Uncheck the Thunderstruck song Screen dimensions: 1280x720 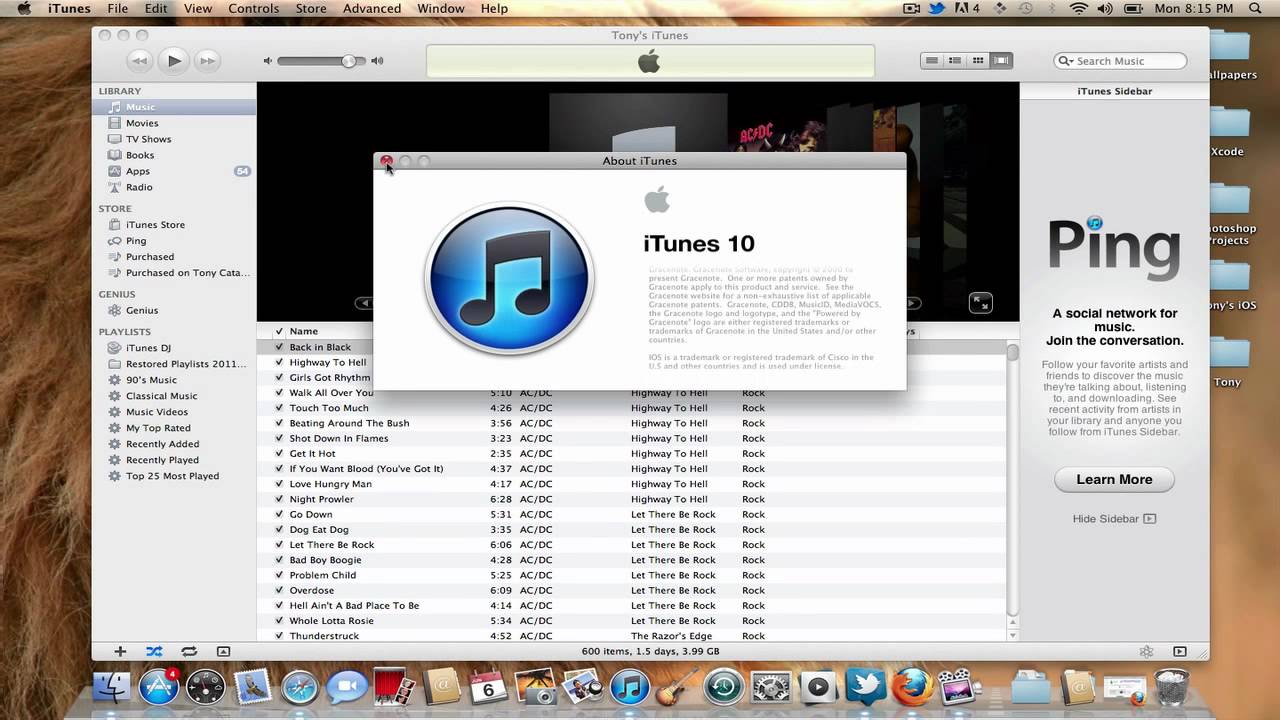pyautogui.click(x=279, y=636)
